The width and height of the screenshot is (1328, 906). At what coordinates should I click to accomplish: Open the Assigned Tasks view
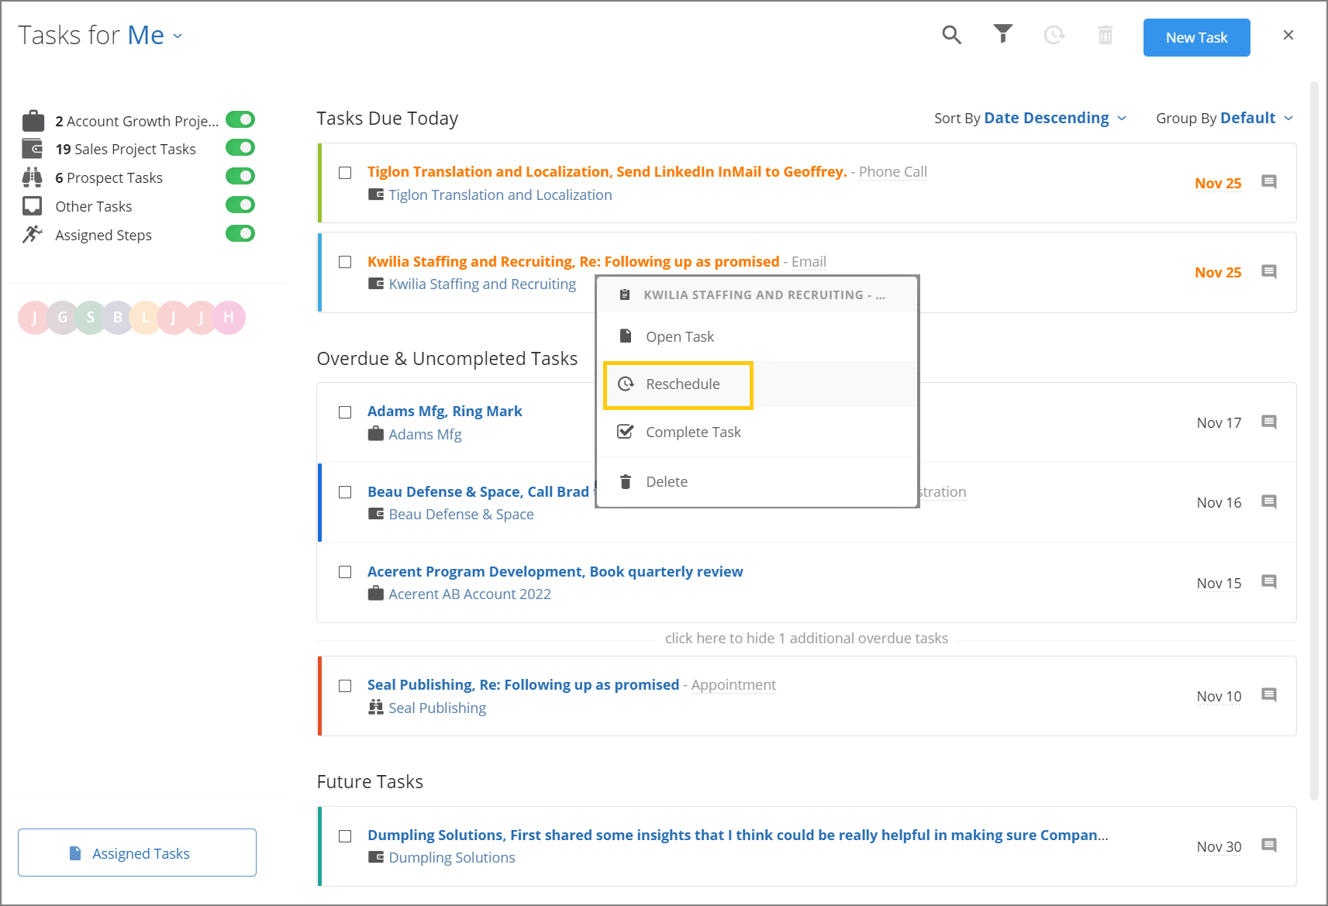click(136, 852)
